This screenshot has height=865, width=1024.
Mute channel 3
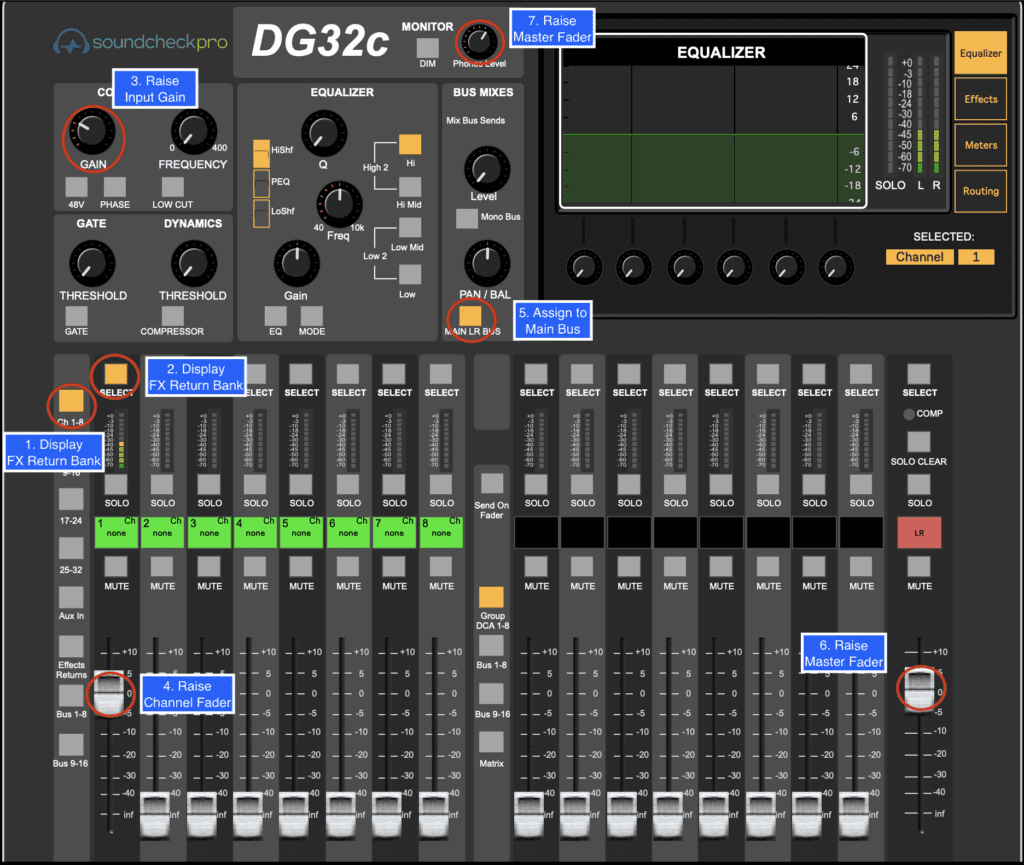tap(209, 567)
